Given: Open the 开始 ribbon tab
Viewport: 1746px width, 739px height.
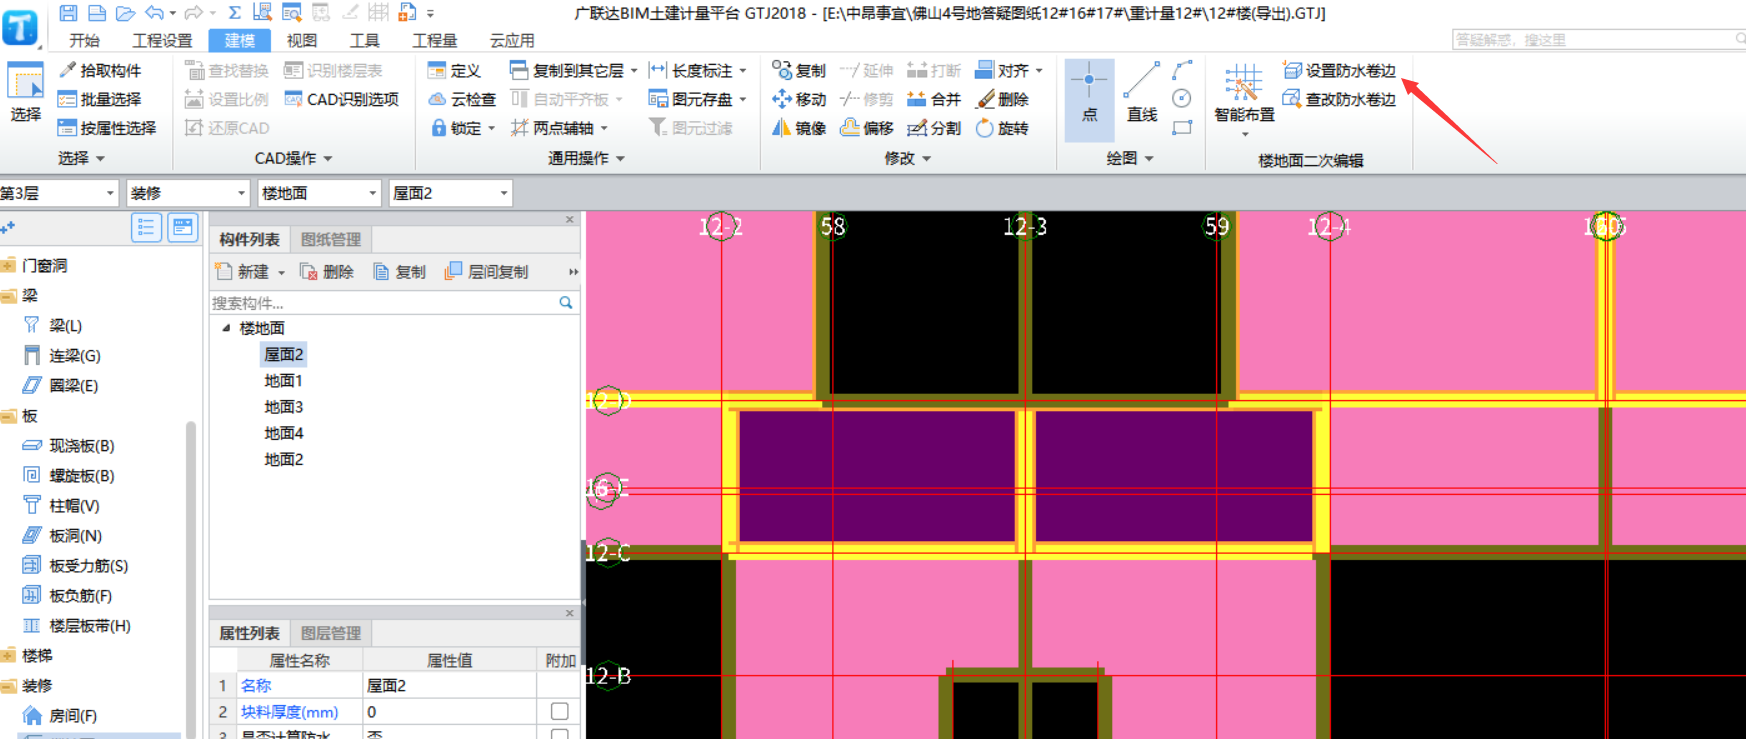Looking at the screenshot, I should pyautogui.click(x=84, y=40).
